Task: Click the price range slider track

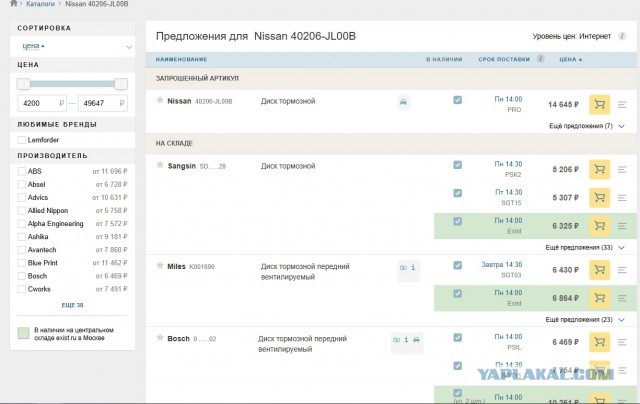Action: point(72,84)
